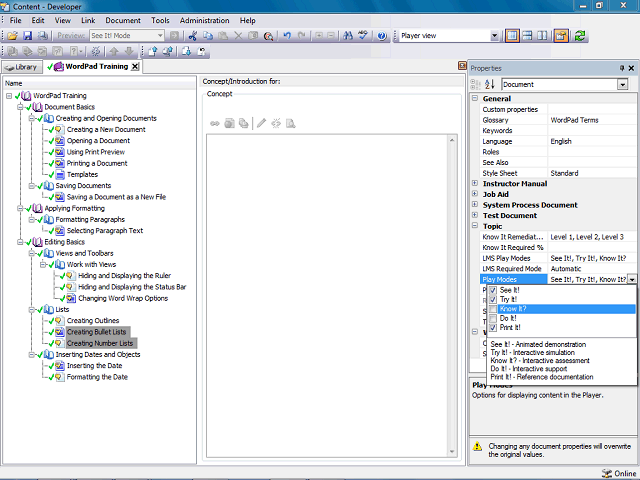Screen dimensions: 640x480
Task: Select the Changing Word Wrap Options topic
Action: 123,298
